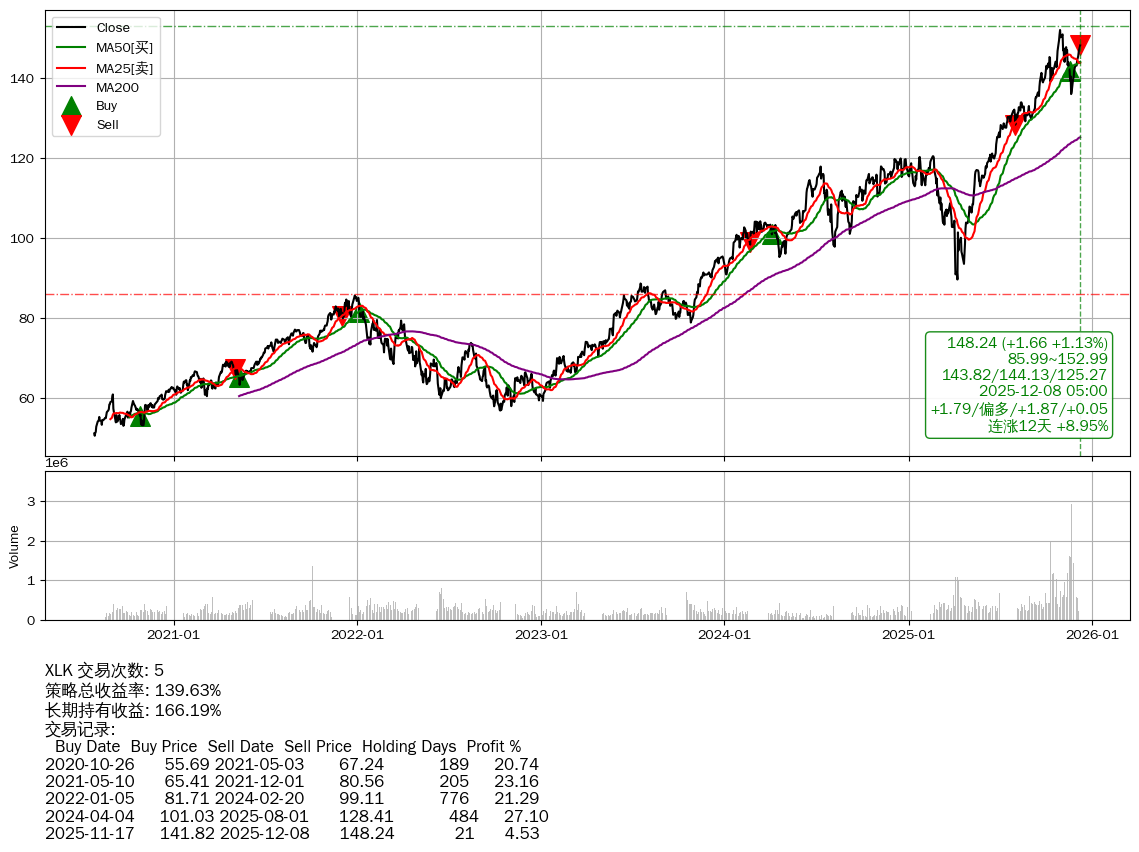Click the 2025-01 x-axis date label

tap(908, 634)
